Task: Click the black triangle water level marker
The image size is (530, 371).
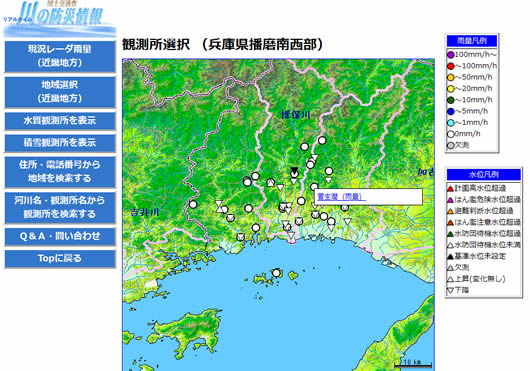Action: (294, 170)
